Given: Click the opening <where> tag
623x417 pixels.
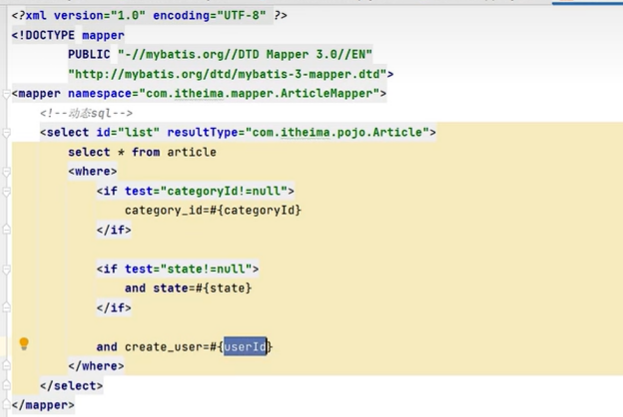Looking at the screenshot, I should 93,171.
